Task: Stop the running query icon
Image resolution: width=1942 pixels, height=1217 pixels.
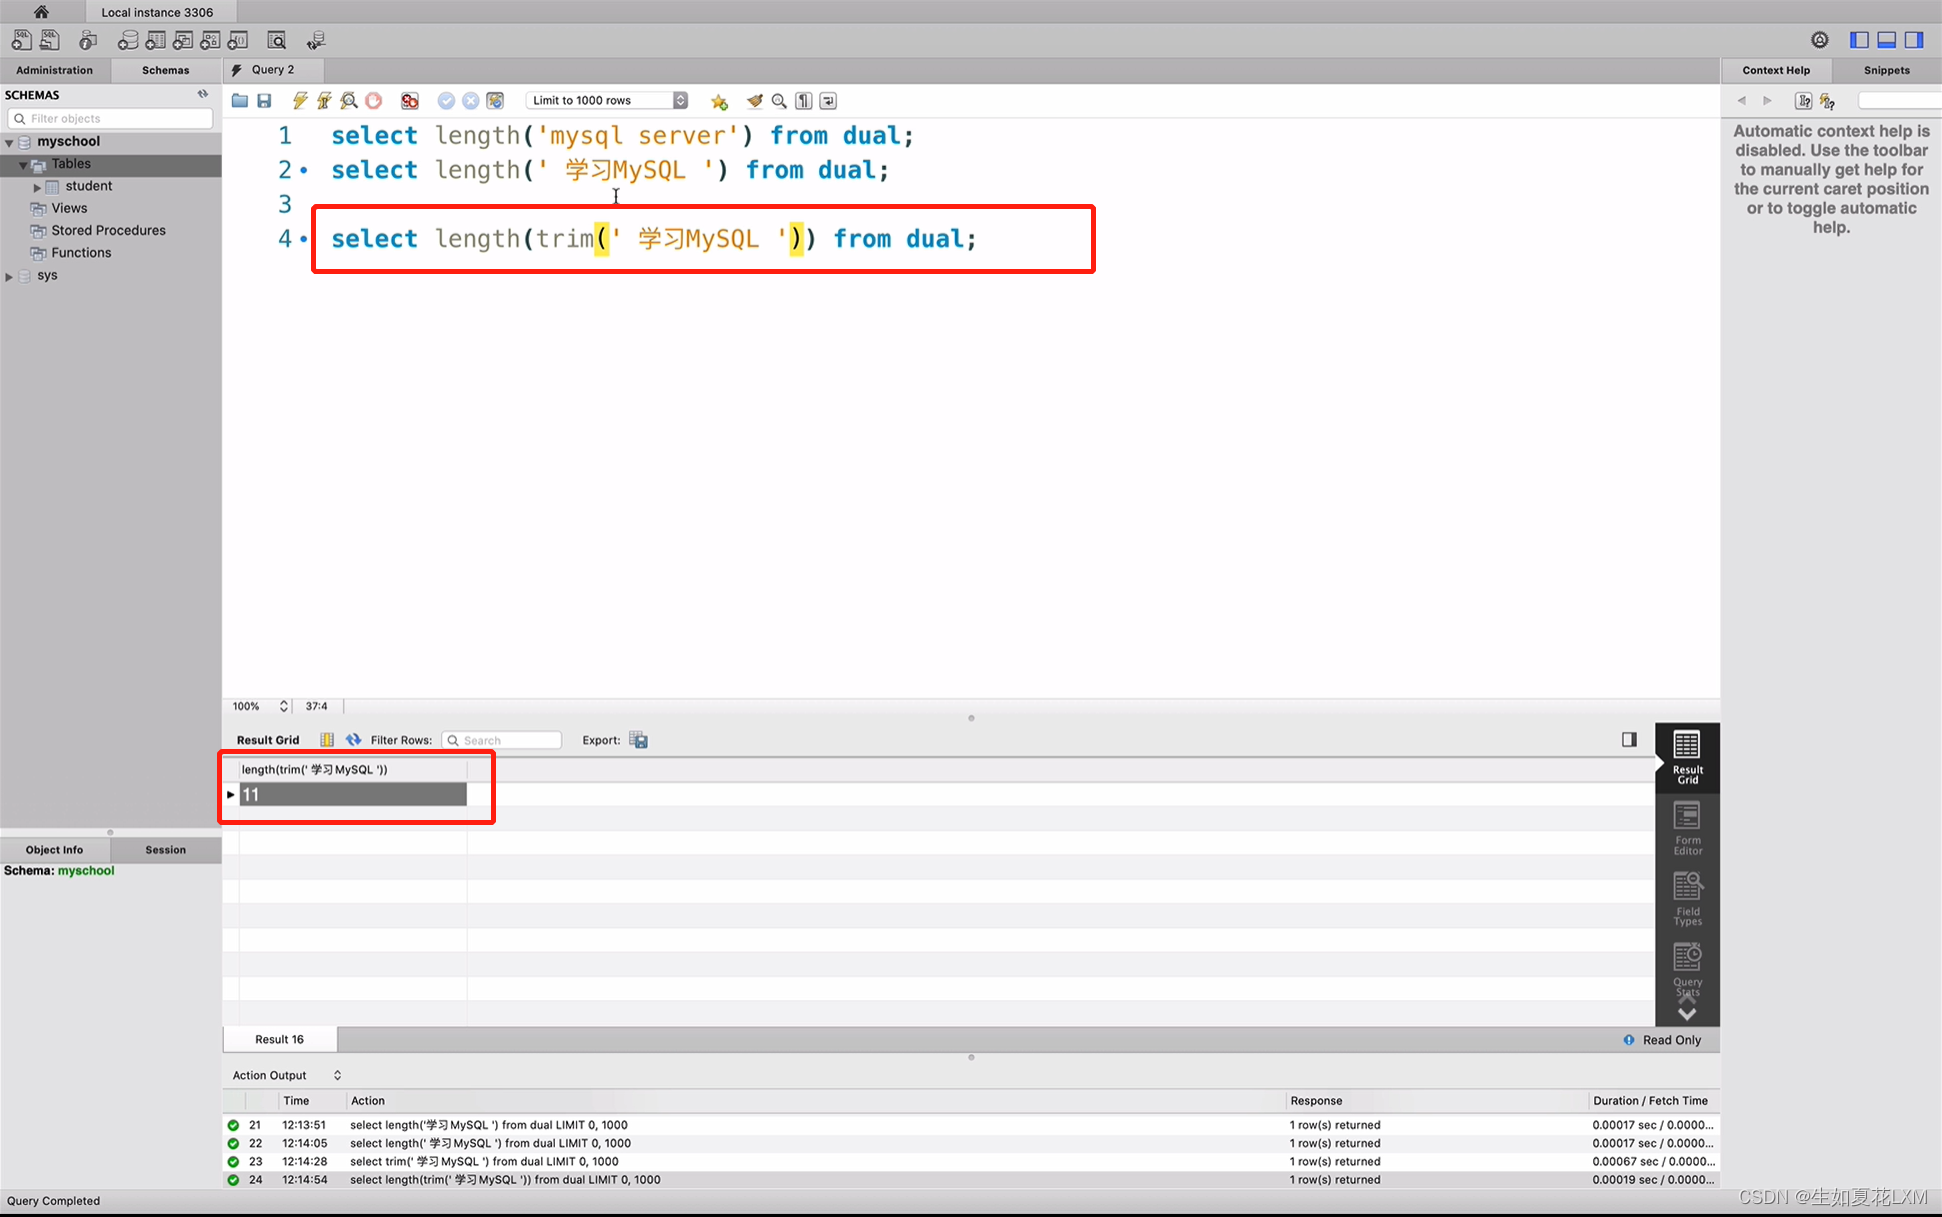Action: 374,101
